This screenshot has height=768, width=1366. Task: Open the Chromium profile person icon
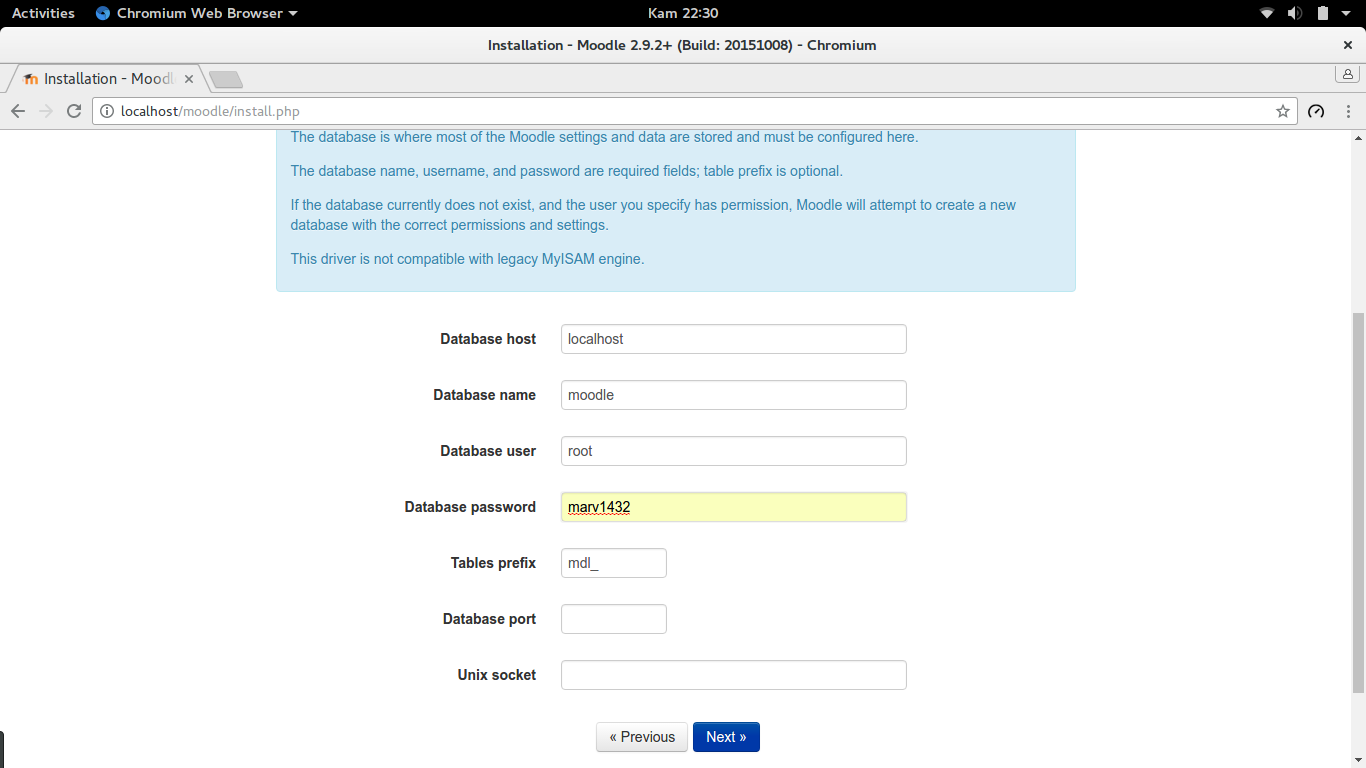1347,75
